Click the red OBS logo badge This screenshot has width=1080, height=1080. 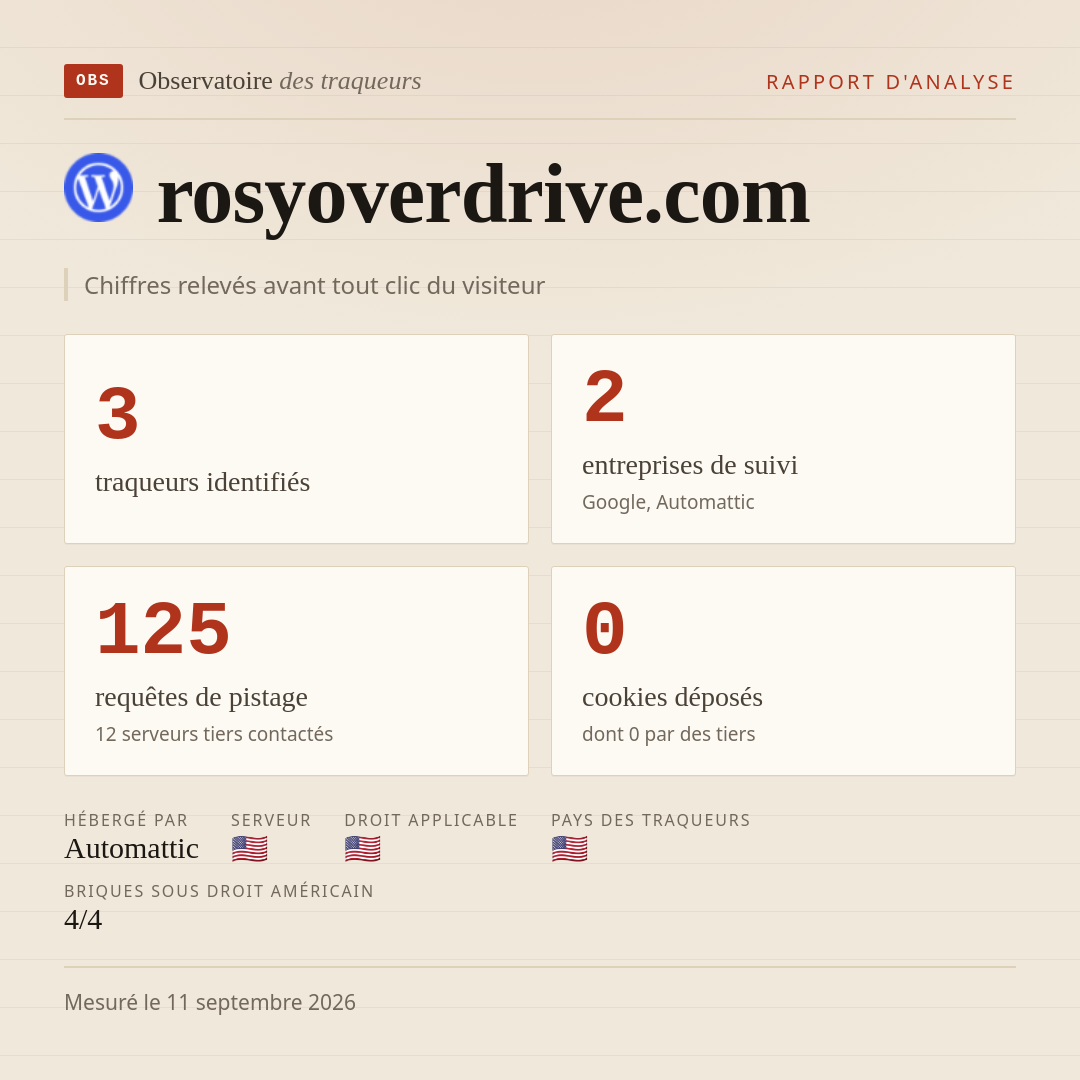tap(94, 81)
